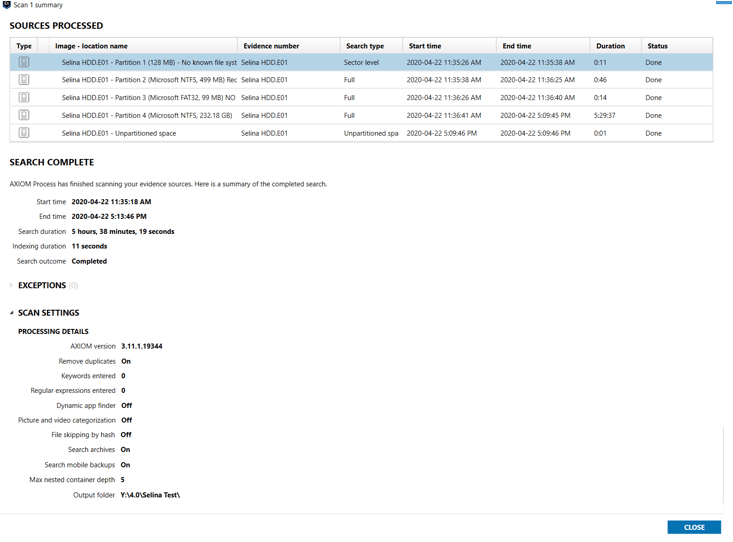
Task: Click end time 2020-04-22 5:09:45 PM cell
Action: coord(535,116)
